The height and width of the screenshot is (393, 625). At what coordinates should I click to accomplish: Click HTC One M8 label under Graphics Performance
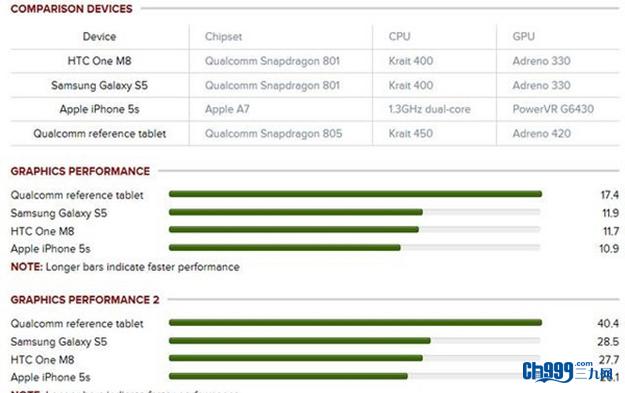[x=42, y=231]
